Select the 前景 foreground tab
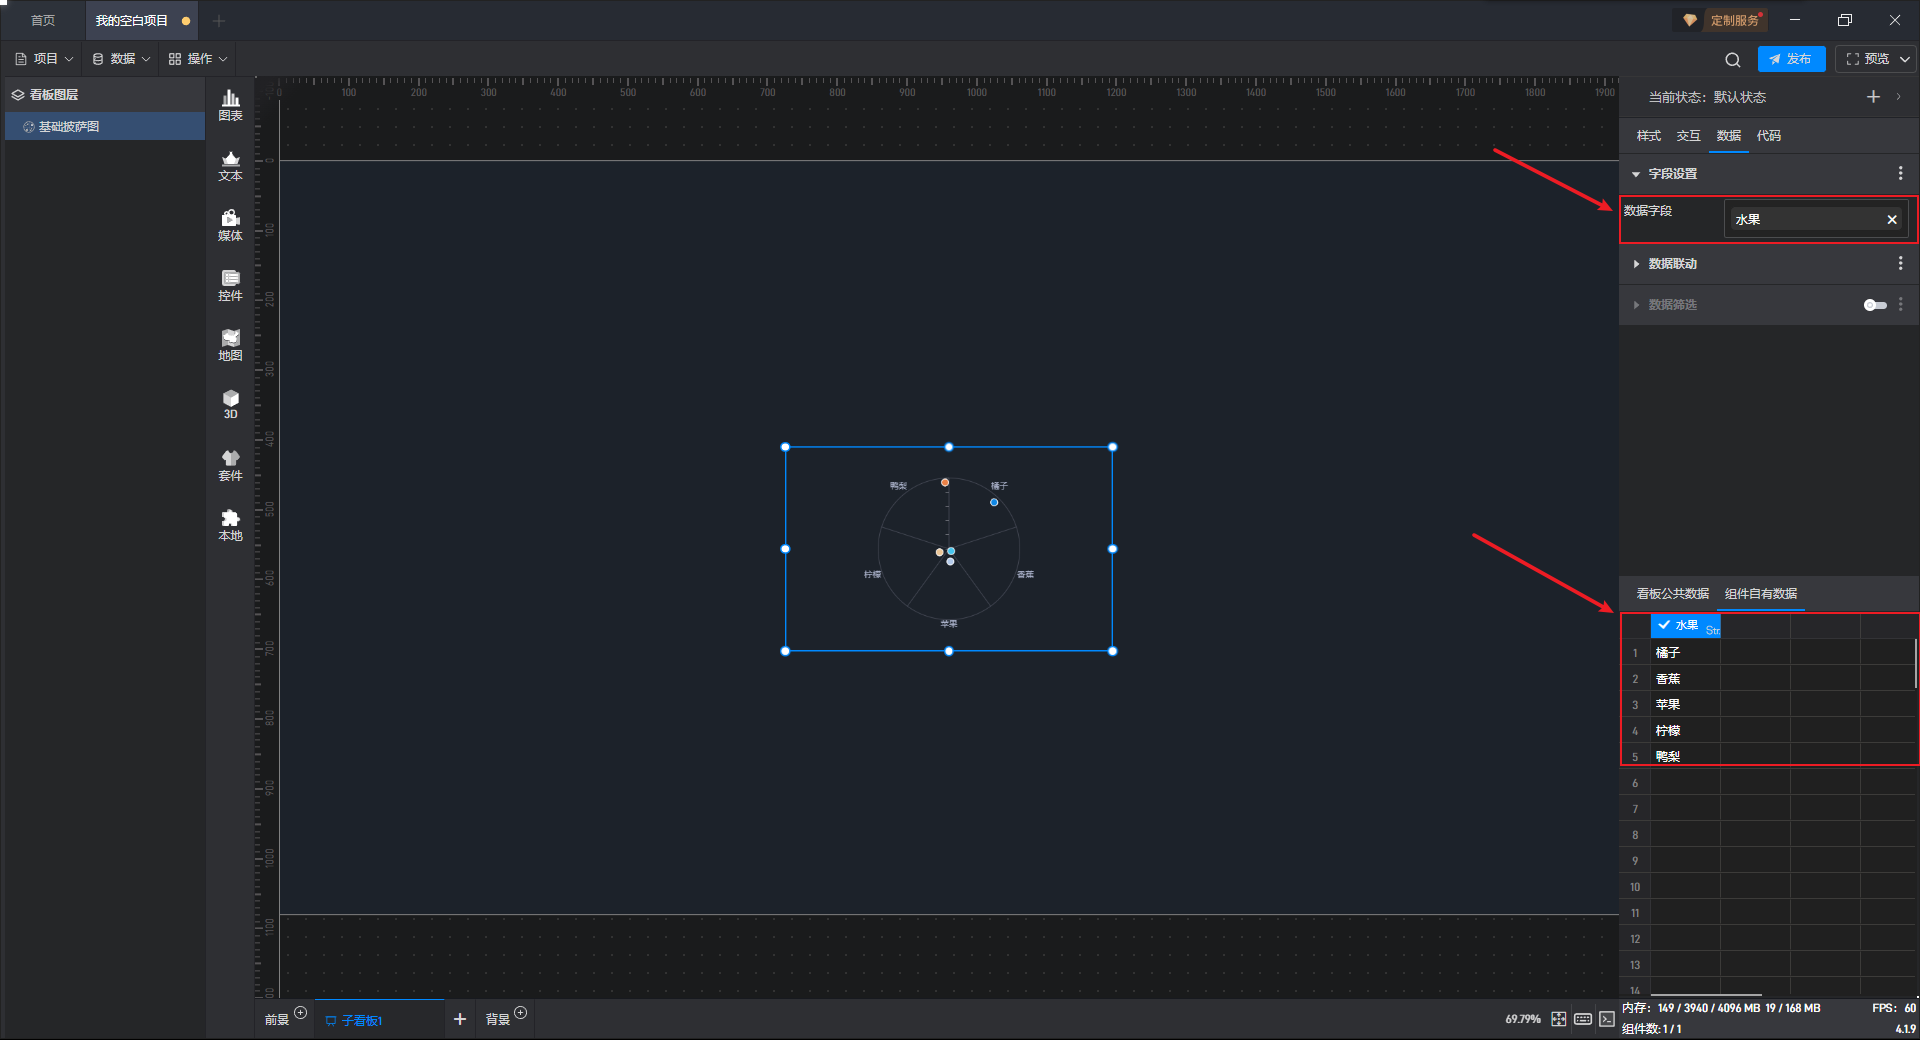The height and width of the screenshot is (1040, 1920). [277, 1020]
